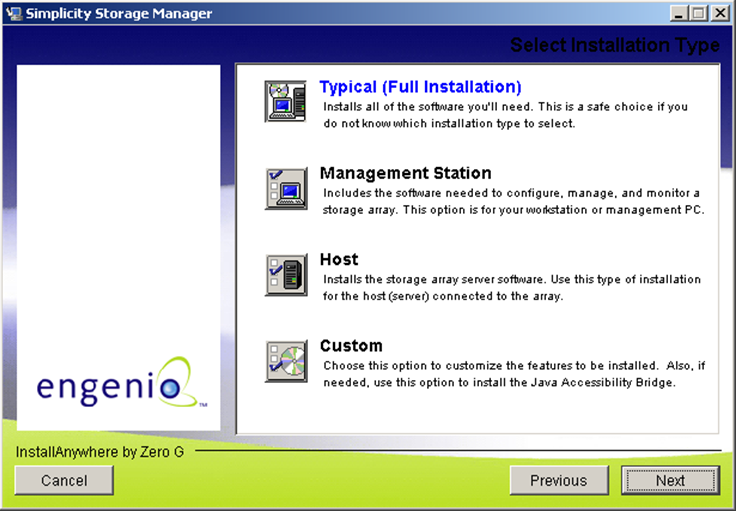Pick the Host installation type heading
Image resolution: width=737 pixels, height=513 pixels.
(339, 259)
